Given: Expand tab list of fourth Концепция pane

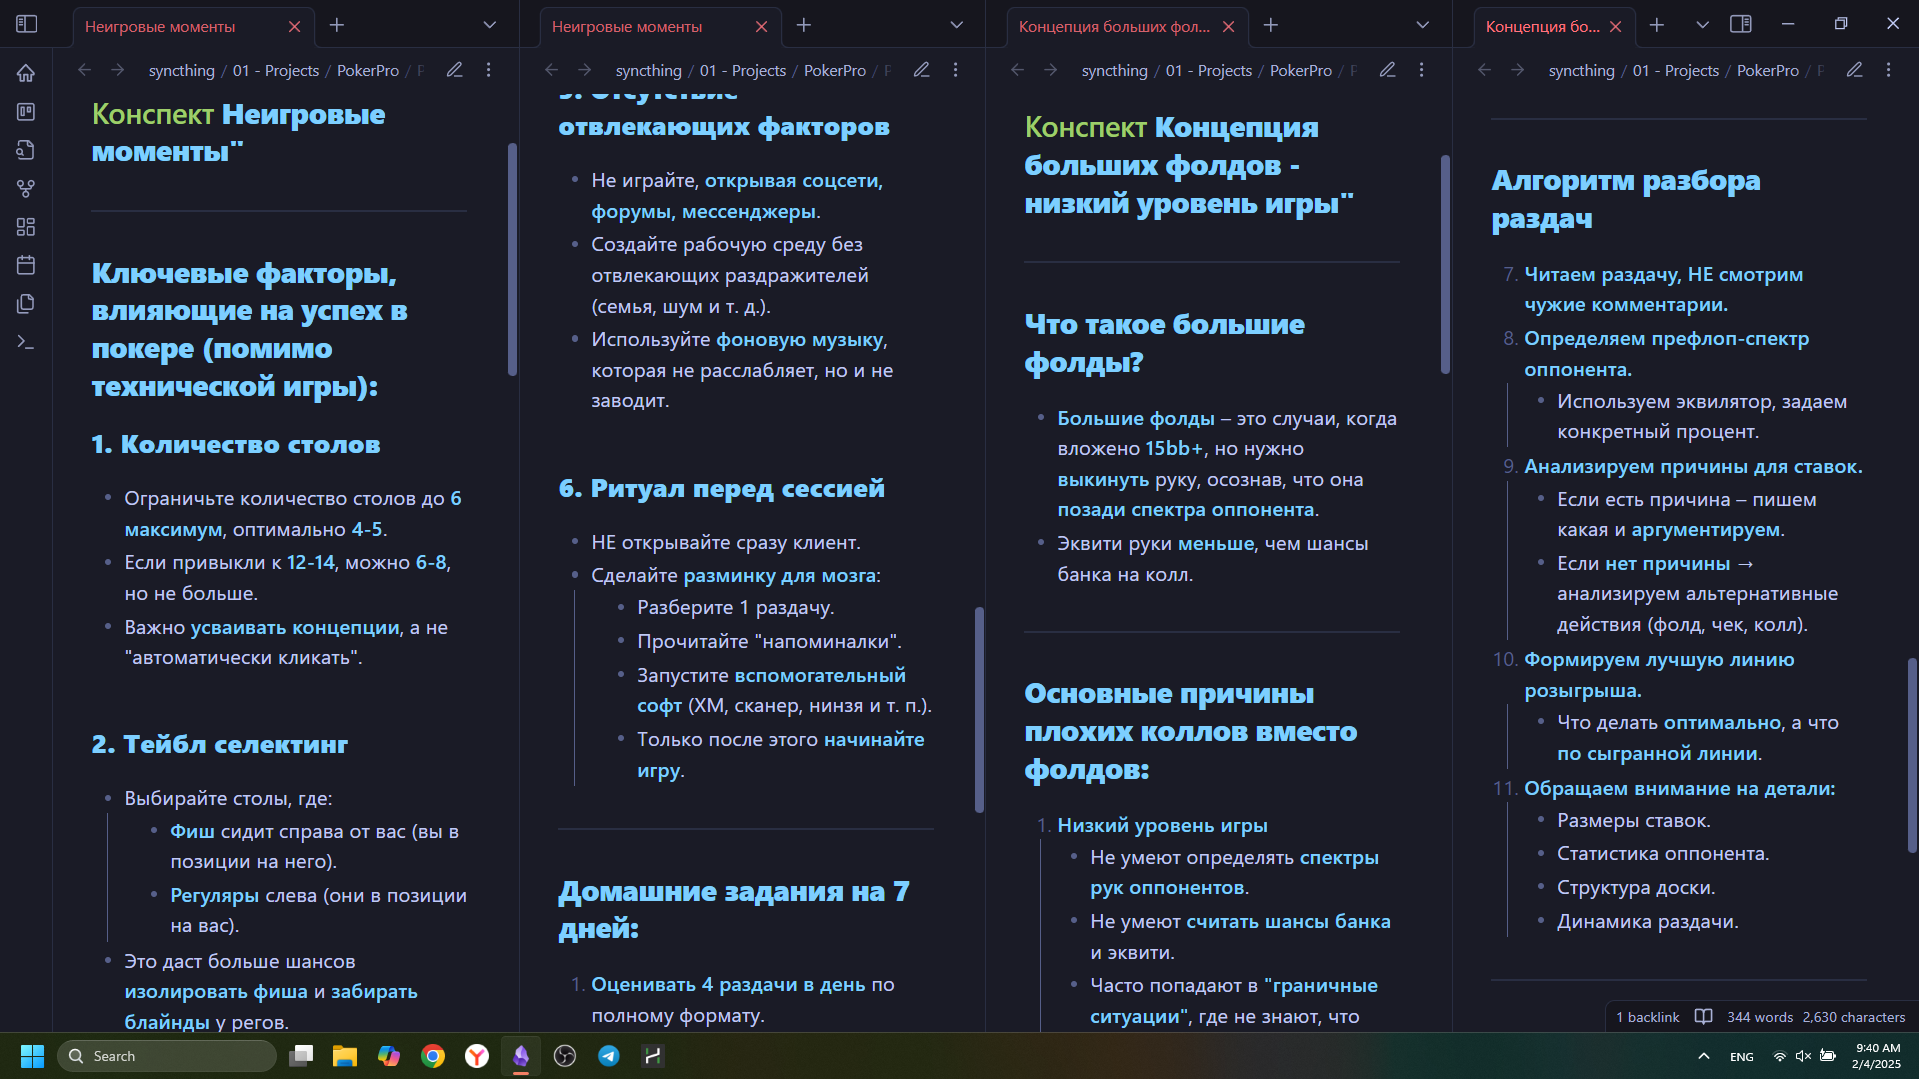Looking at the screenshot, I should pos(1703,25).
